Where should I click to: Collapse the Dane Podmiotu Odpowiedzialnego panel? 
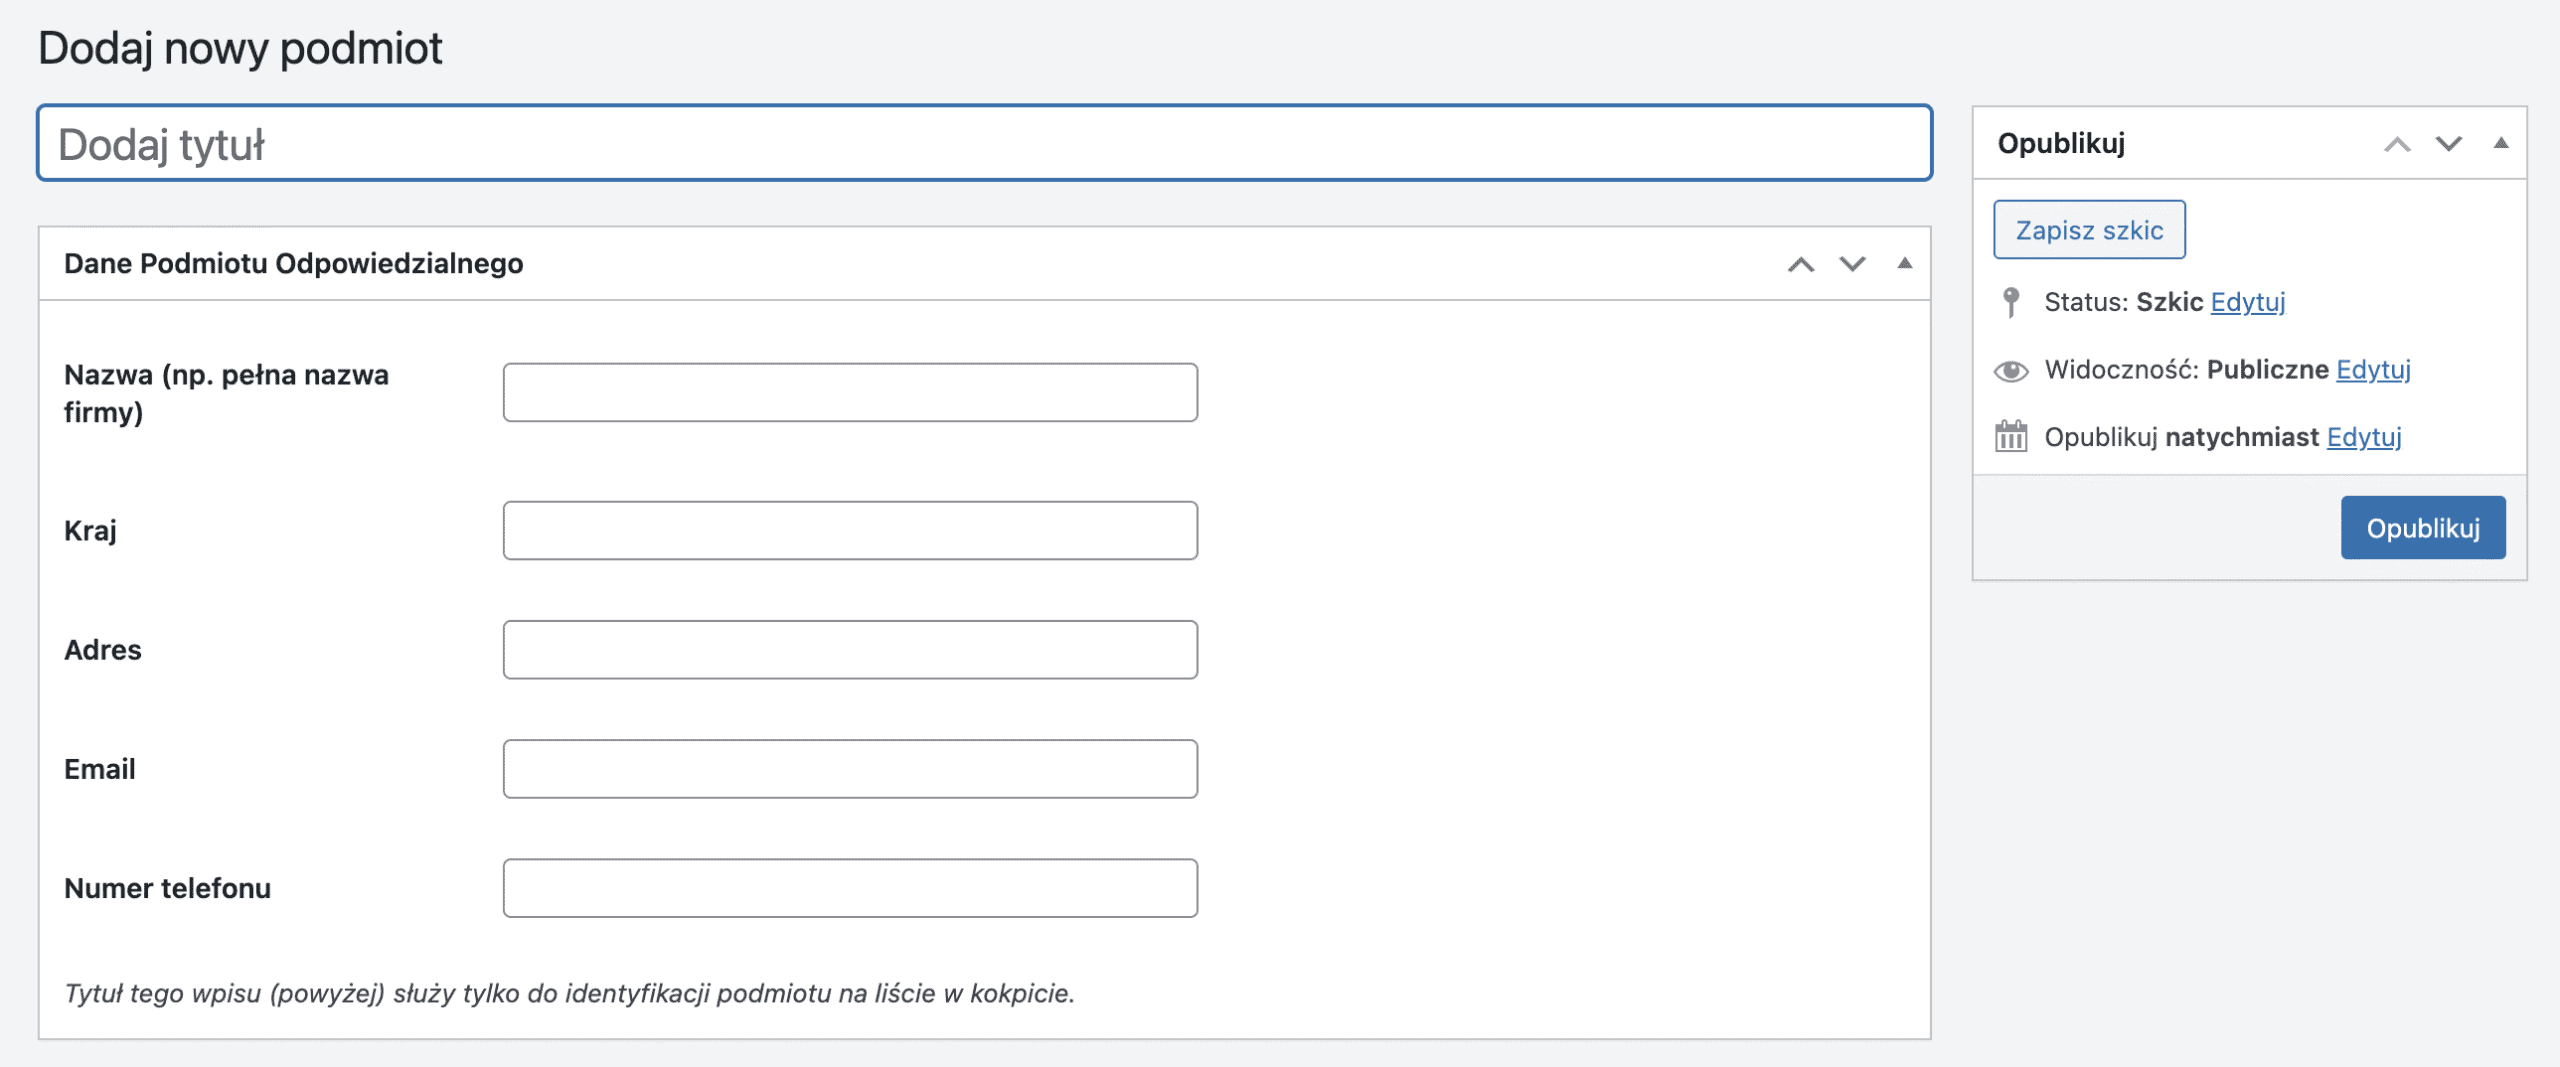(x=1904, y=264)
